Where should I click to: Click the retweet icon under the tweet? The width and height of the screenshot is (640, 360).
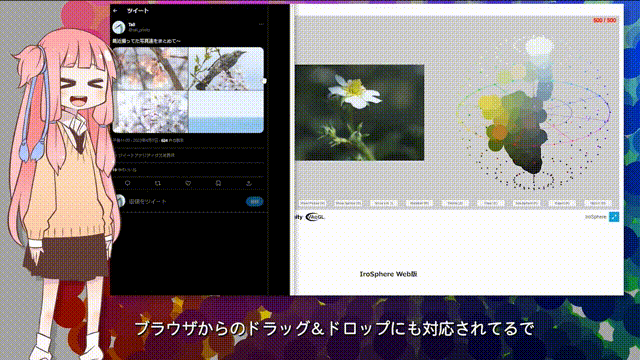tap(158, 184)
